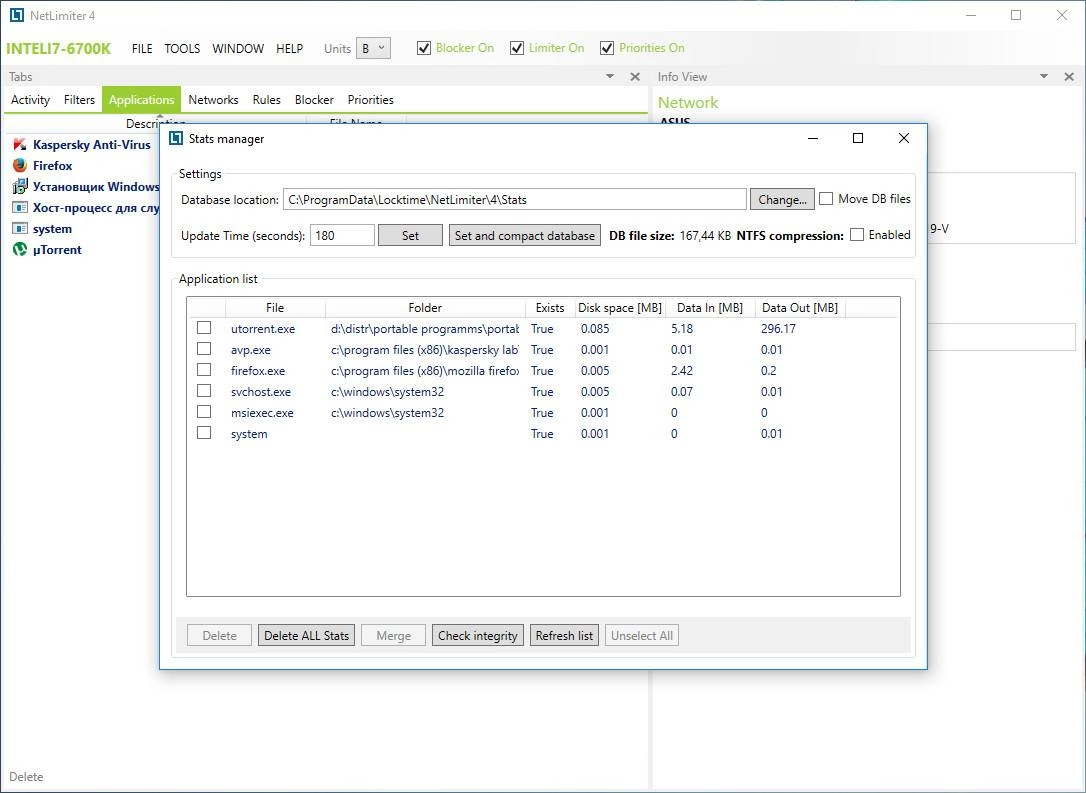The width and height of the screenshot is (1086, 793).
Task: Enable NTFS compression checkbox
Action: [857, 235]
